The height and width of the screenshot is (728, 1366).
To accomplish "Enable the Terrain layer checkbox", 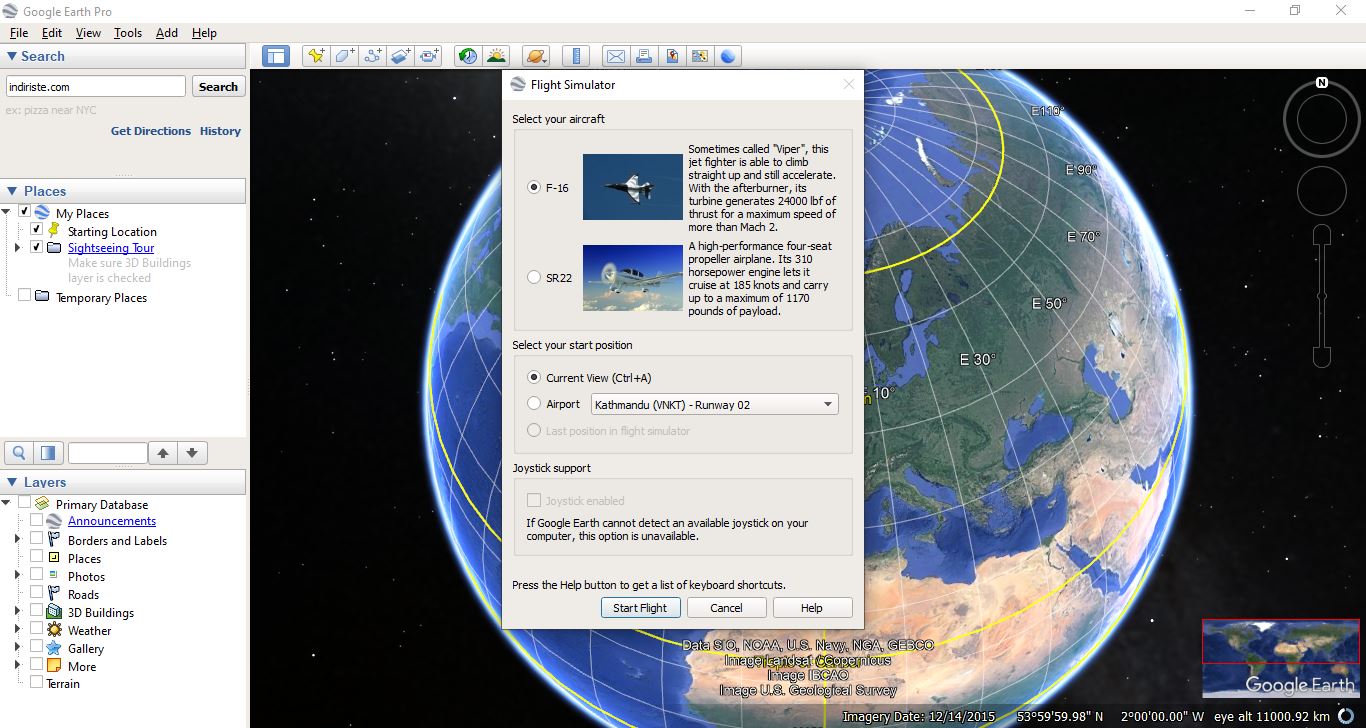I will [37, 682].
